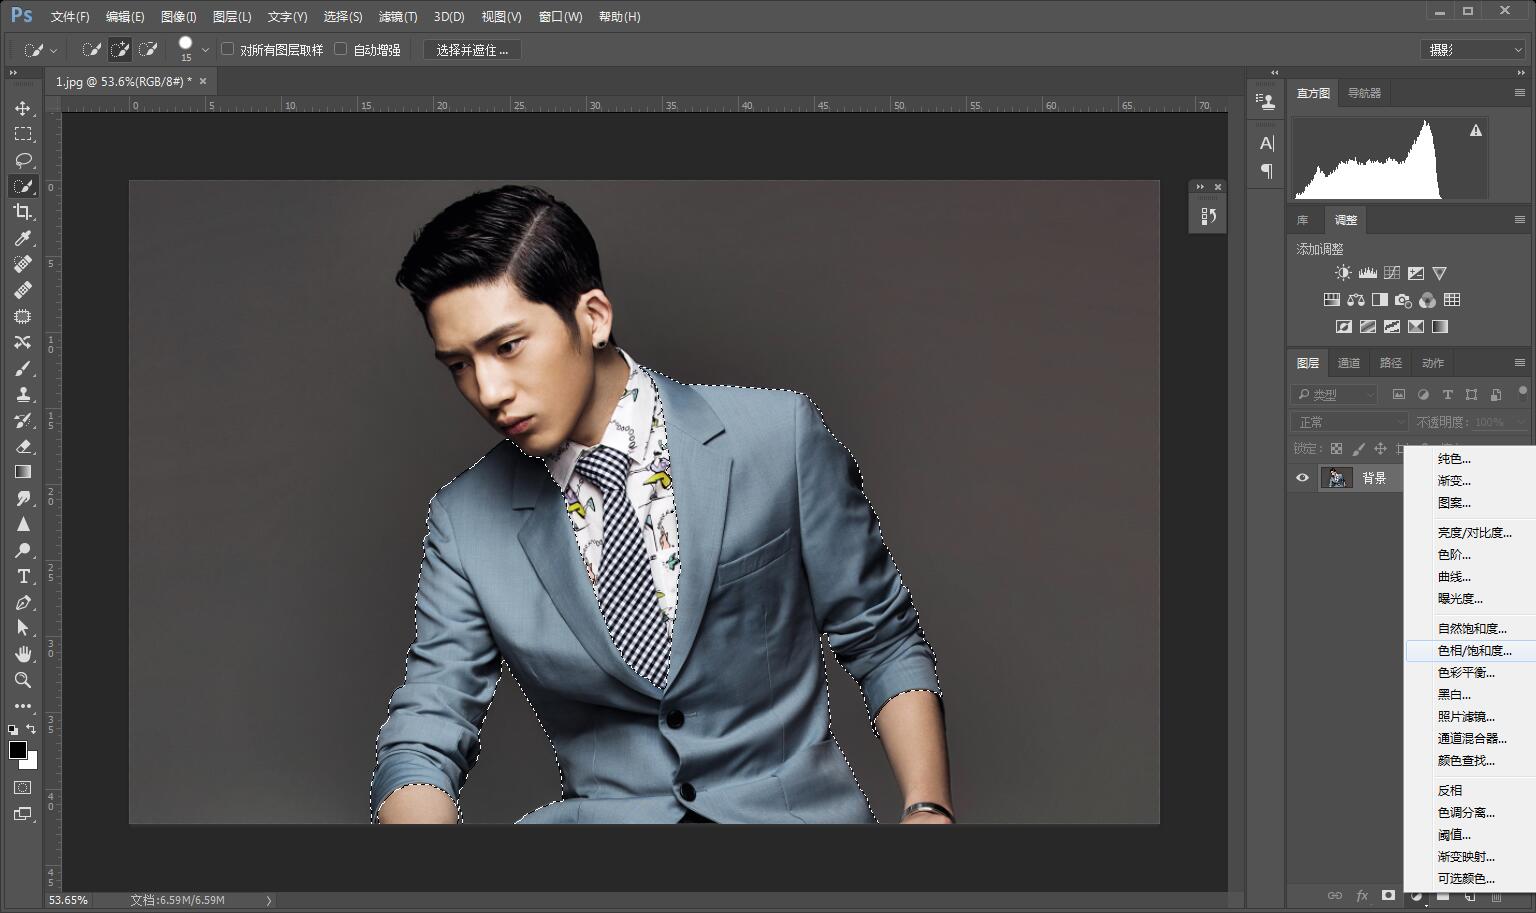Click the background color swatch
Viewport: 1536px width, 913px height.
point(30,762)
